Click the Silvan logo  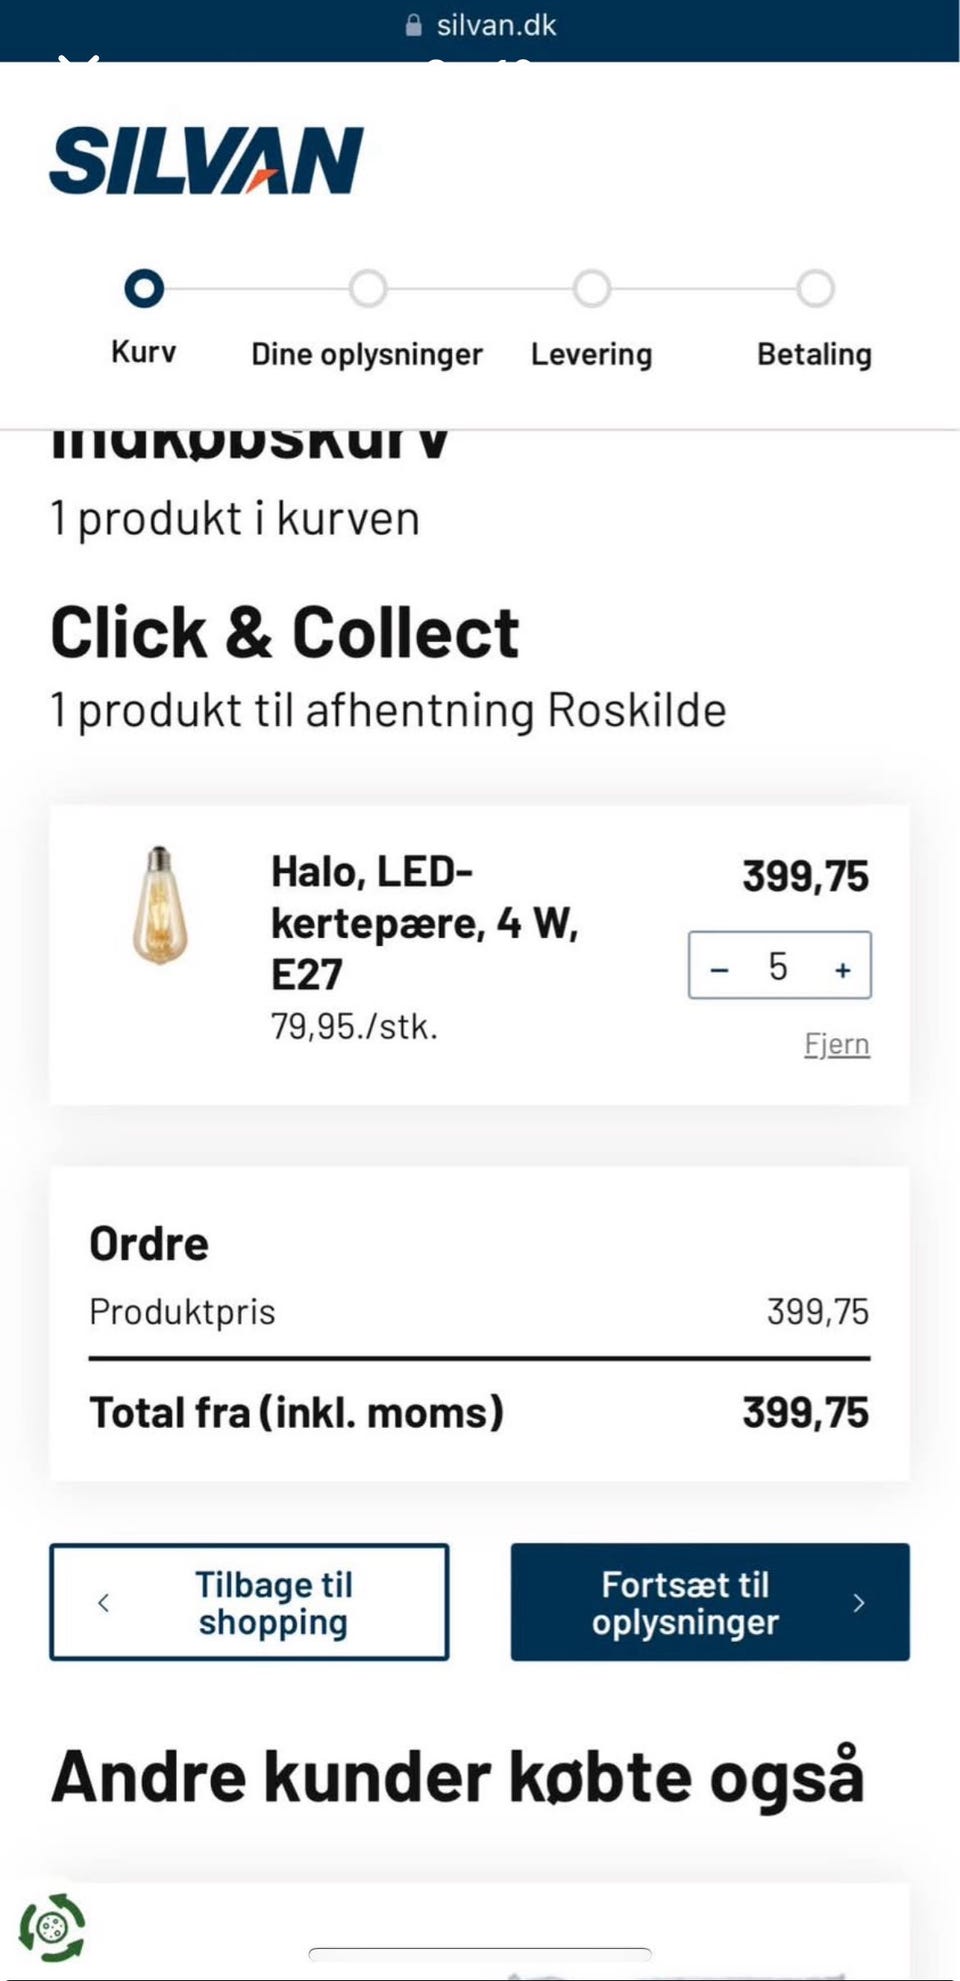pos(206,161)
